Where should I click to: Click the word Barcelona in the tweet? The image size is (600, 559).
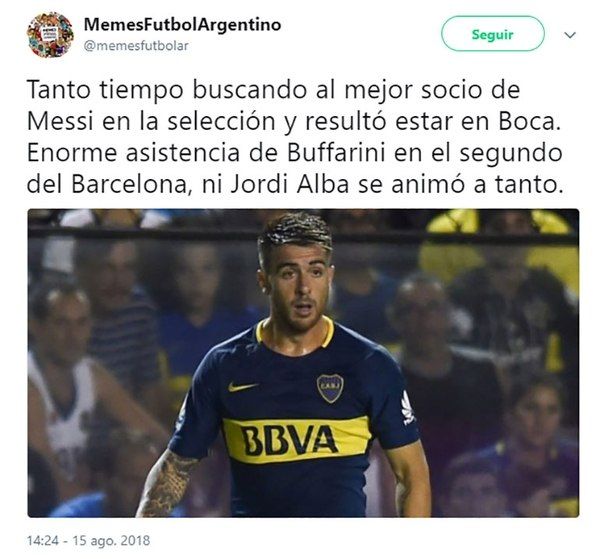pyautogui.click(x=129, y=185)
